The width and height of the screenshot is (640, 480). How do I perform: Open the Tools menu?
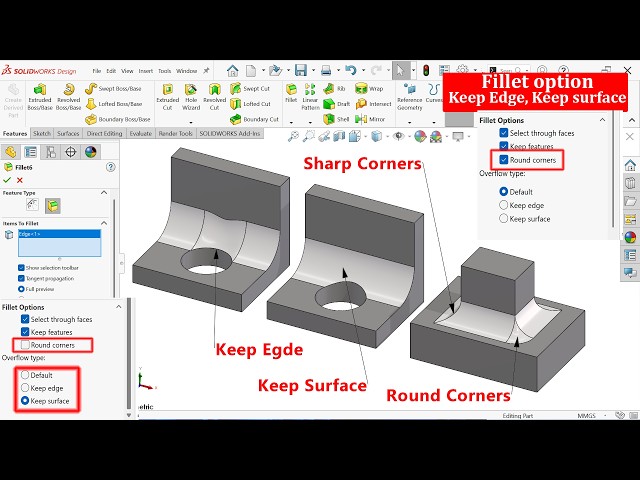(164, 71)
